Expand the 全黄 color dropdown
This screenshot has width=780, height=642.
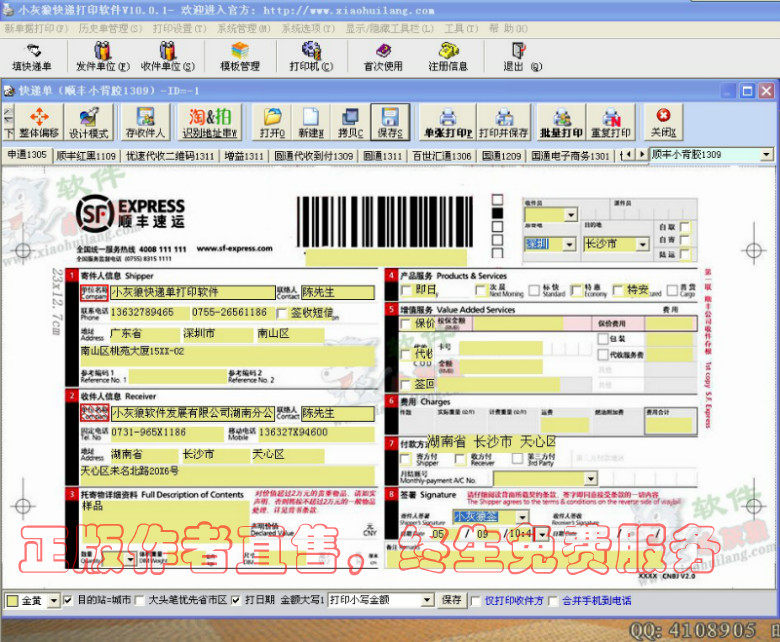tap(54, 601)
